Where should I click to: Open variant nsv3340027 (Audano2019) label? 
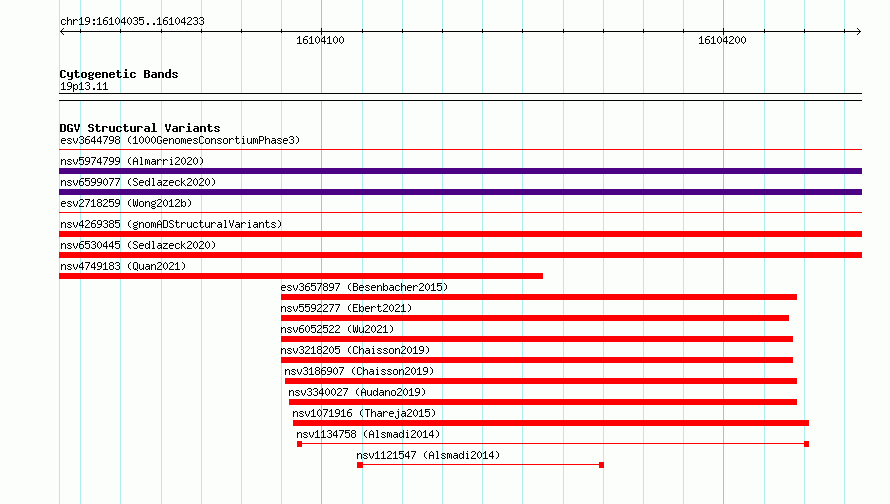[357, 392]
